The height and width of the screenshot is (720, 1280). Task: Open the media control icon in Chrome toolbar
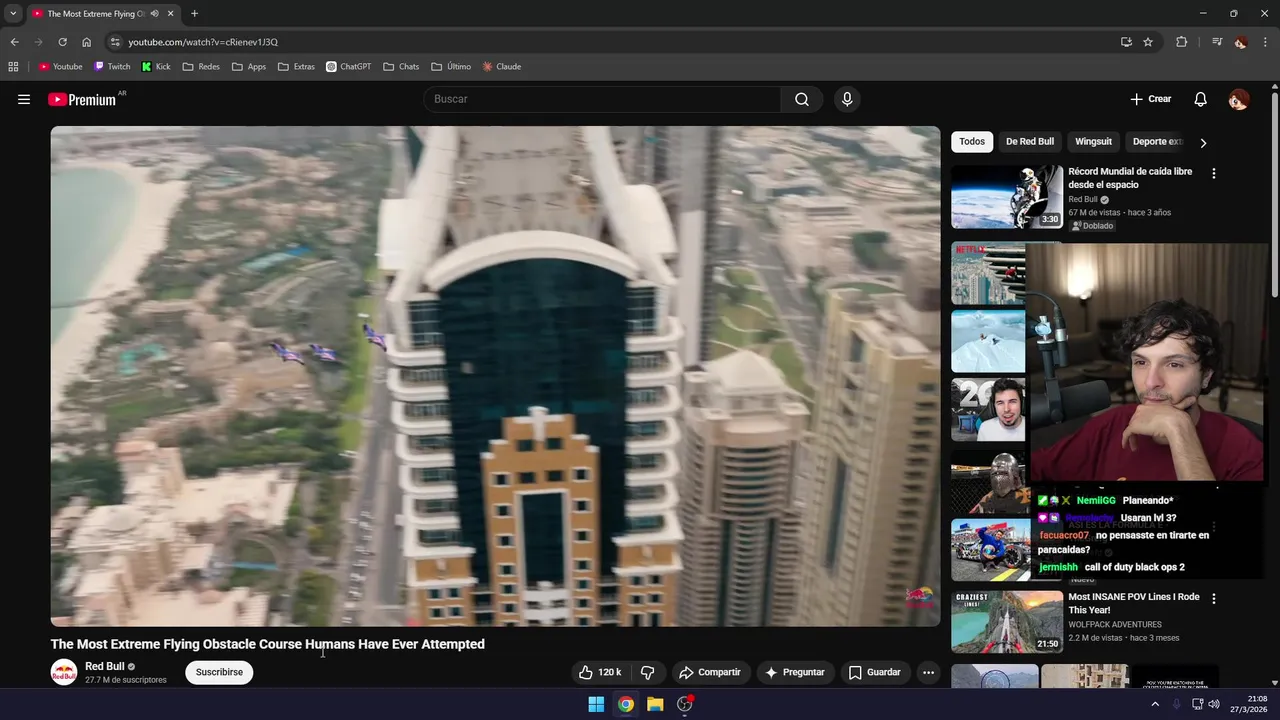pos(1217,42)
